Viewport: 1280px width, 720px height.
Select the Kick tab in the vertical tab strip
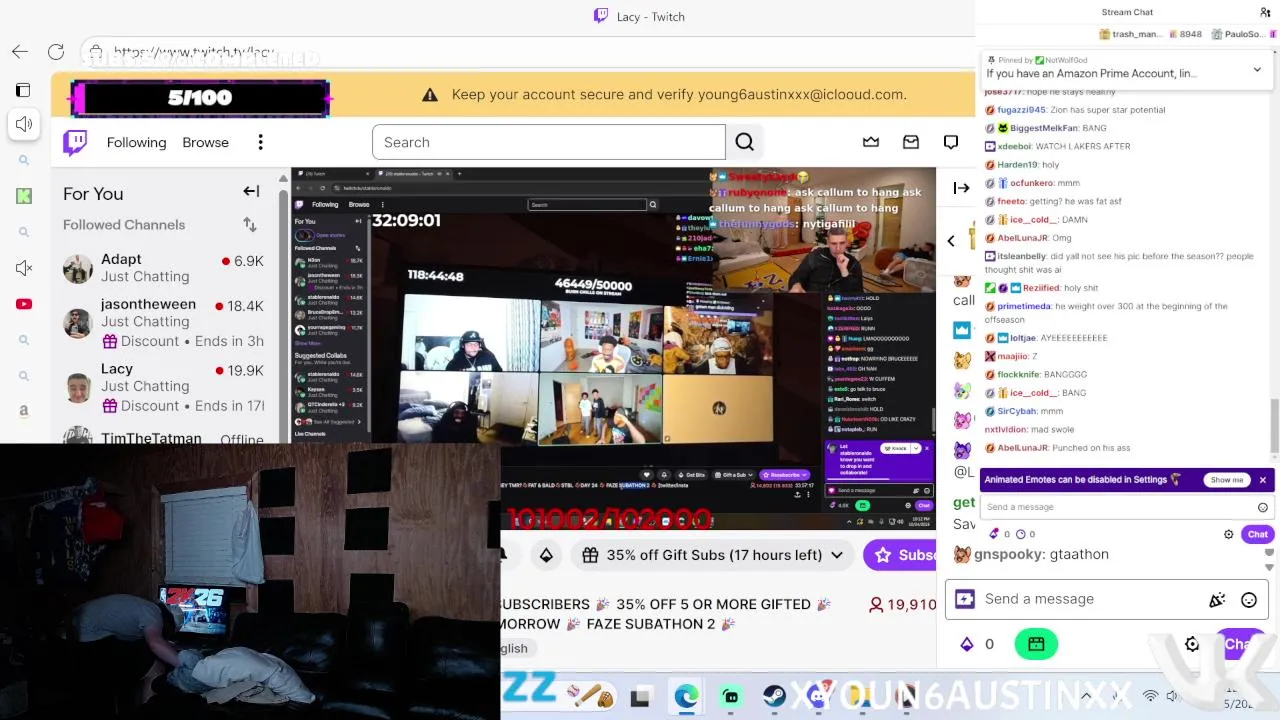24,196
